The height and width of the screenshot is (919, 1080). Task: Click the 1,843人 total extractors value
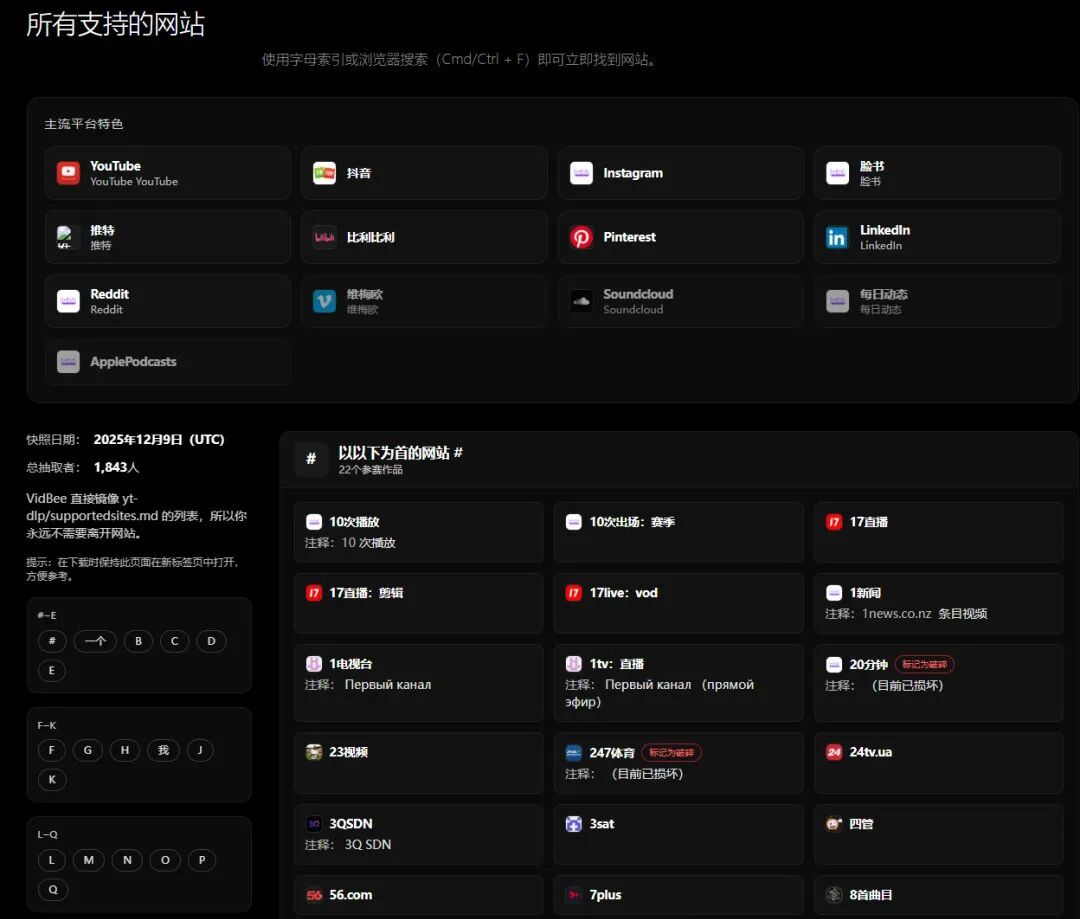[x=116, y=467]
